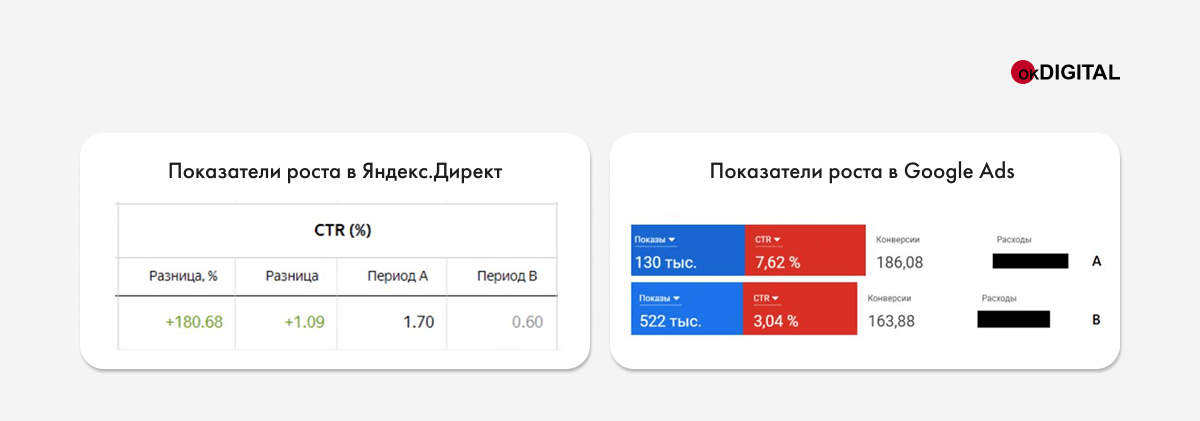Expand the CTR dropdown in row B
This screenshot has width=1200, height=421.
[767, 298]
